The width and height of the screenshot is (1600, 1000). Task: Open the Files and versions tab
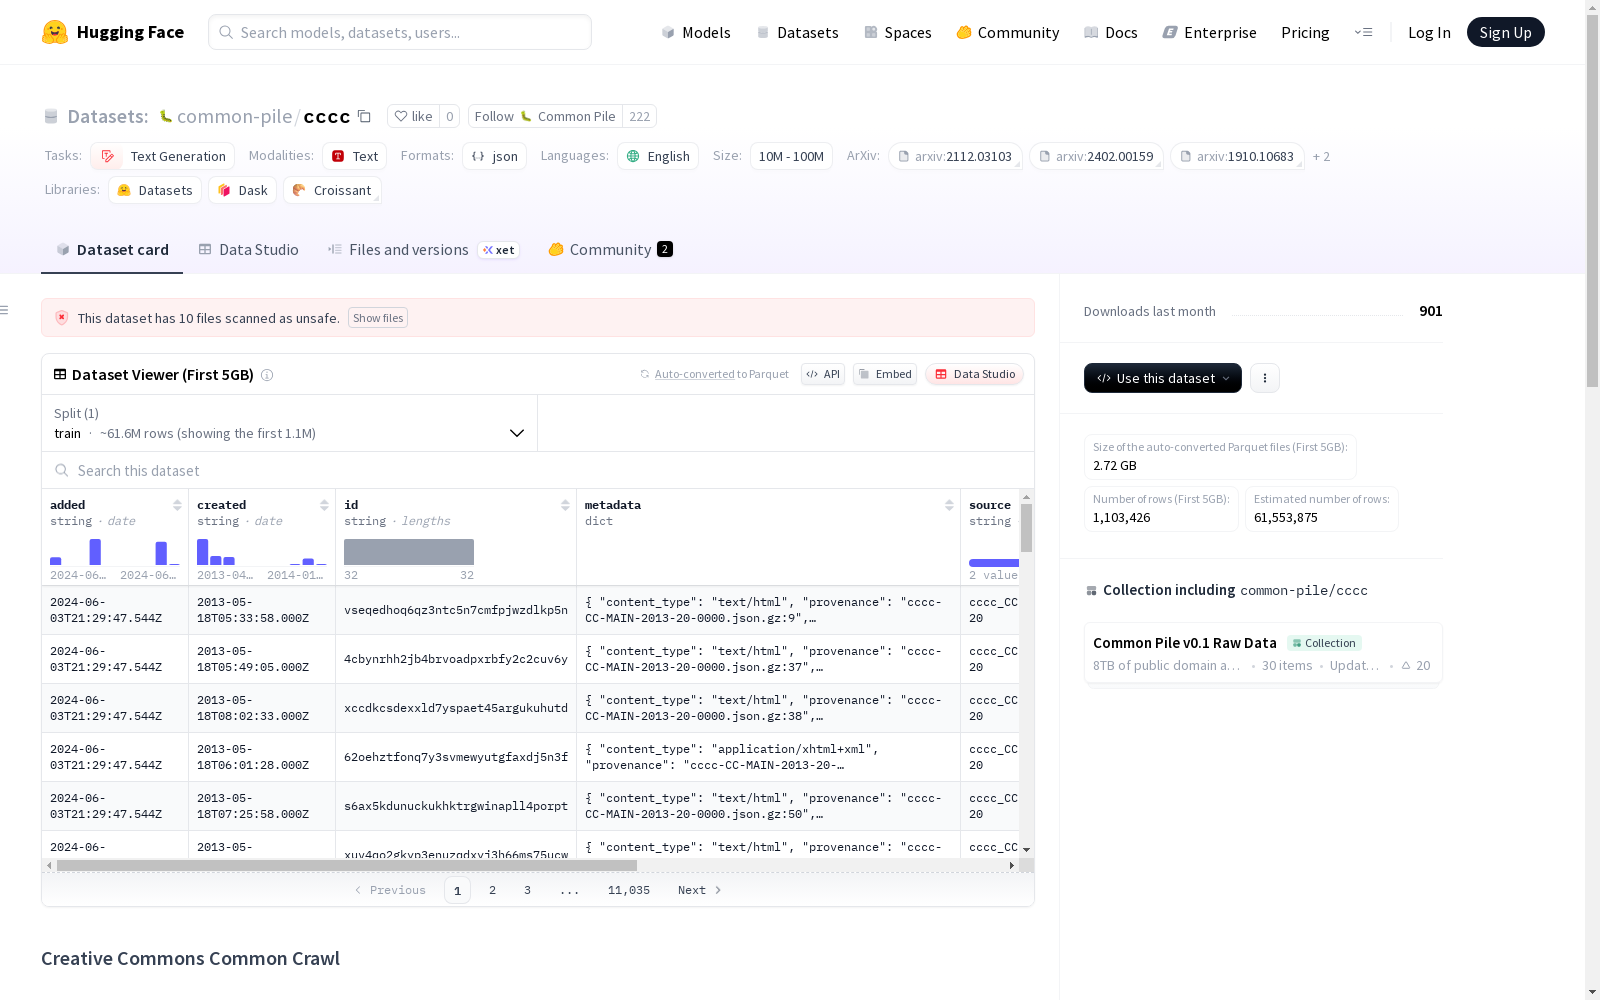422,250
